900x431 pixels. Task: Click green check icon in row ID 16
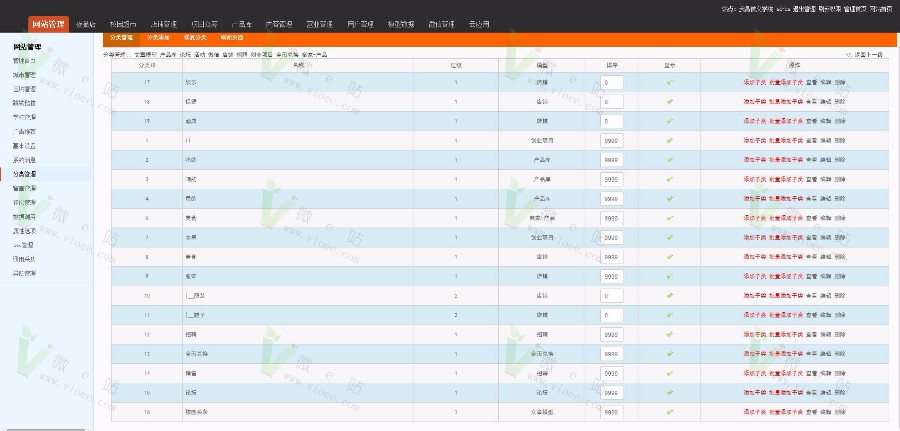pyautogui.click(x=669, y=412)
